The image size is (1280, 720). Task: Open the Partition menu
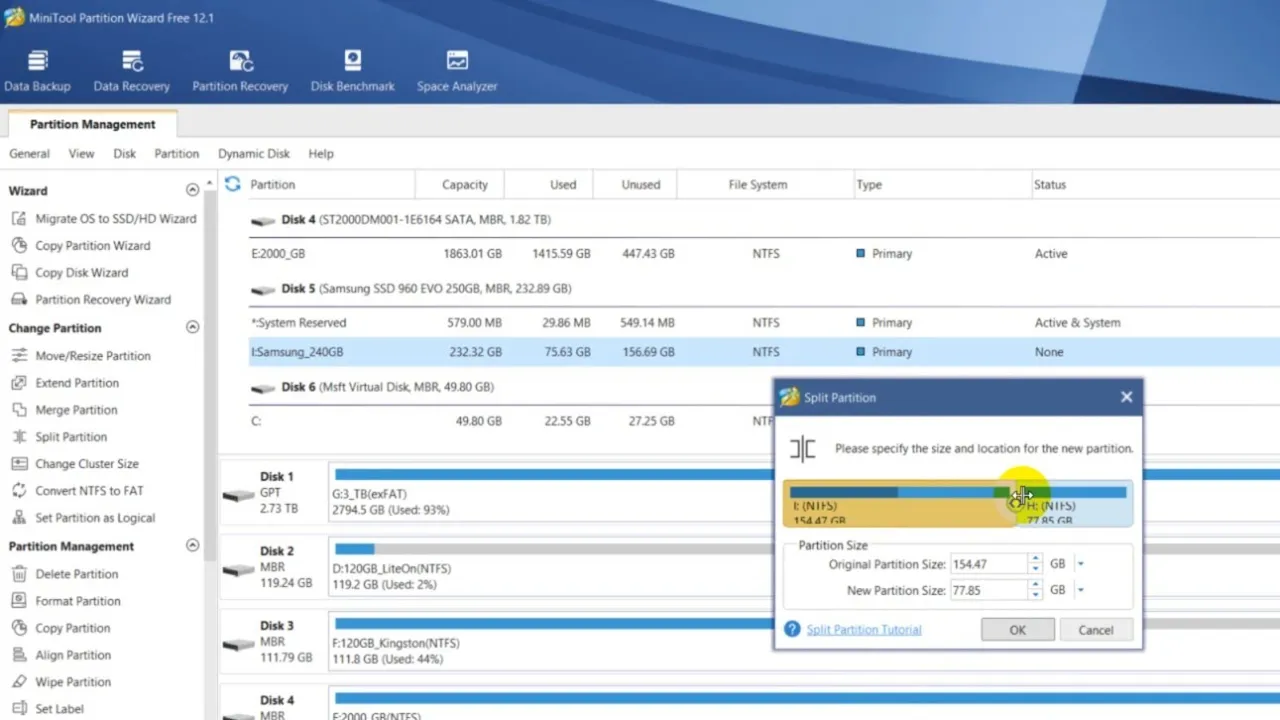pos(176,153)
